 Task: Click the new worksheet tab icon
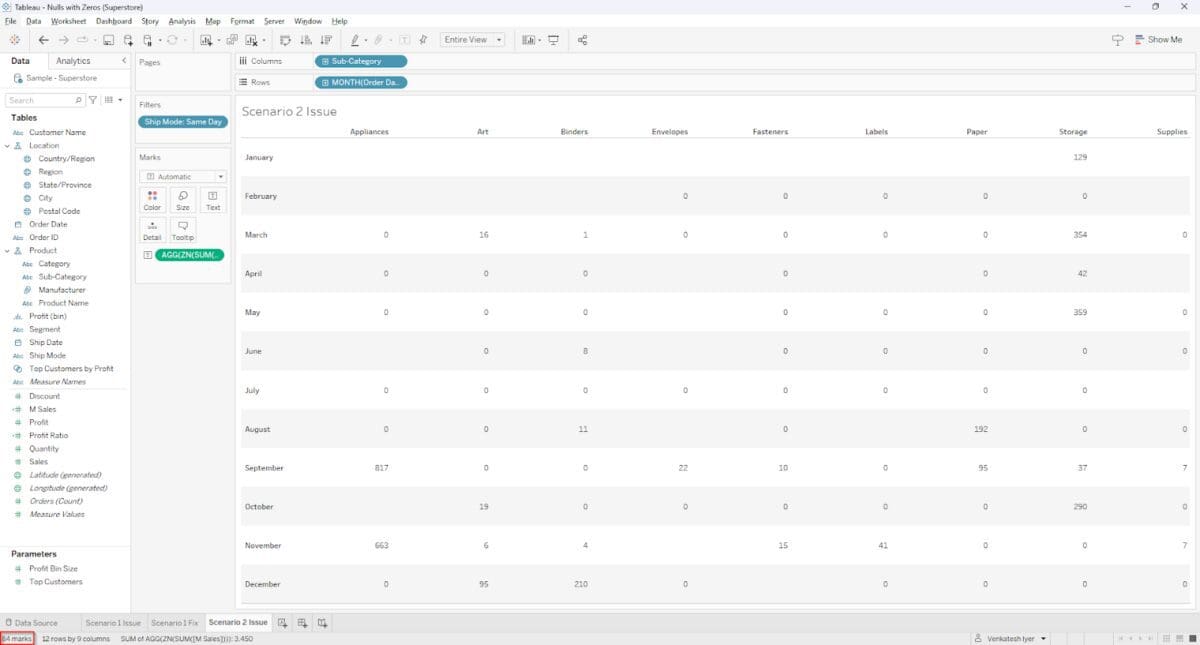[x=283, y=623]
